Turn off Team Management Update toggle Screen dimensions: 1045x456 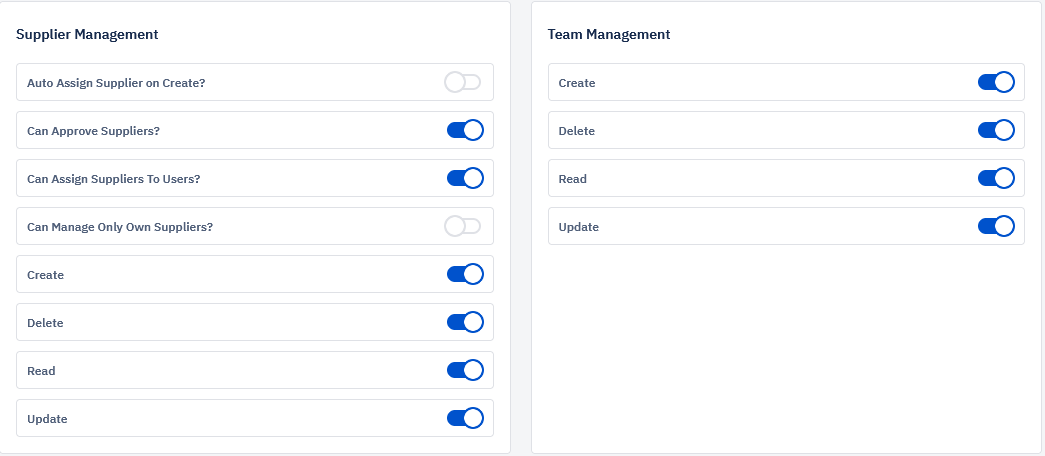pyautogui.click(x=996, y=226)
